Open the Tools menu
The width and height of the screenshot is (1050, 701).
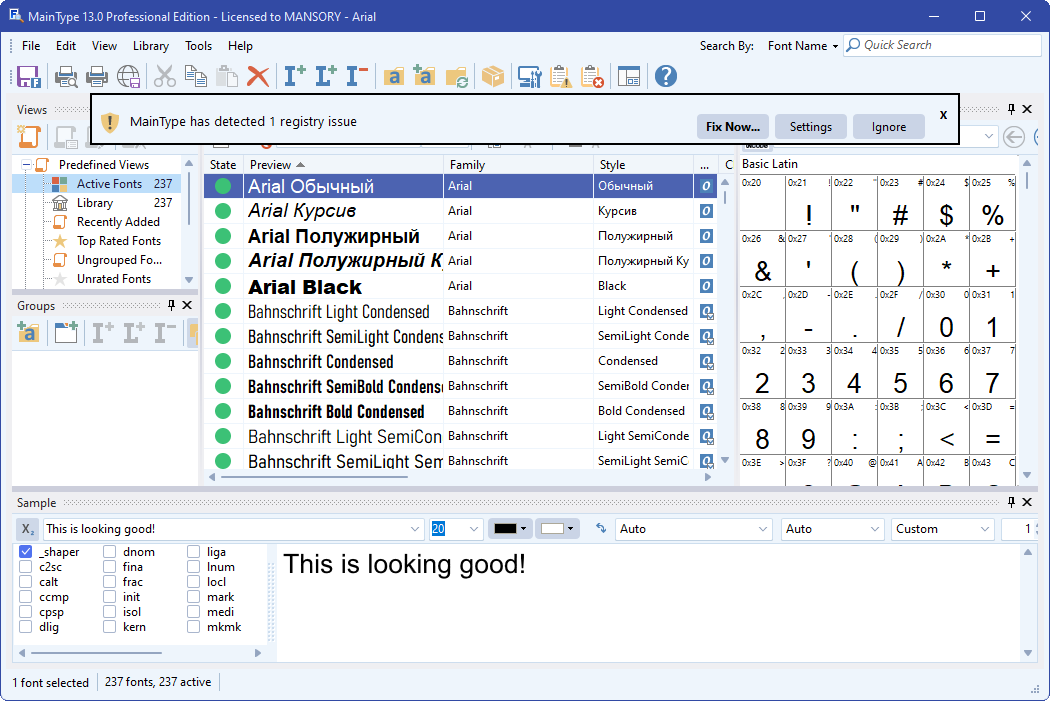click(198, 46)
